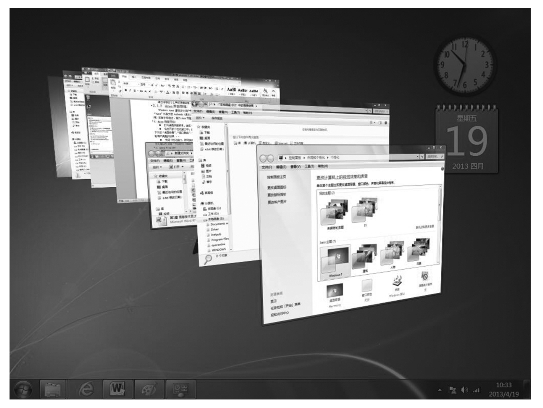Open the network signal tray icon
543x408 pixels.
coord(477,390)
